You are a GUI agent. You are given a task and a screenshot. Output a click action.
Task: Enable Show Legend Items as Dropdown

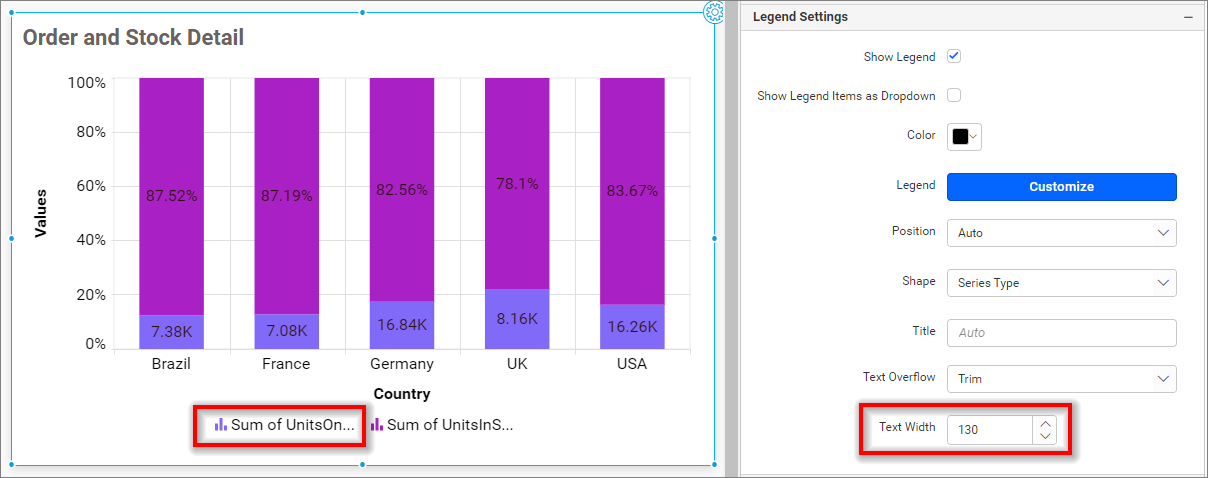click(x=954, y=96)
